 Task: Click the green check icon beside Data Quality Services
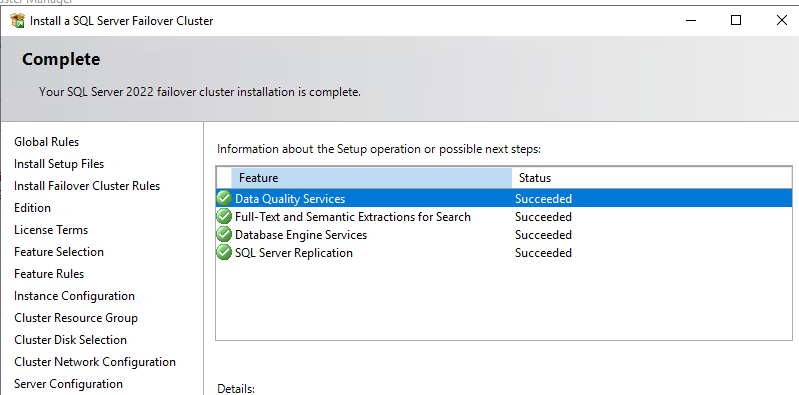[224, 198]
